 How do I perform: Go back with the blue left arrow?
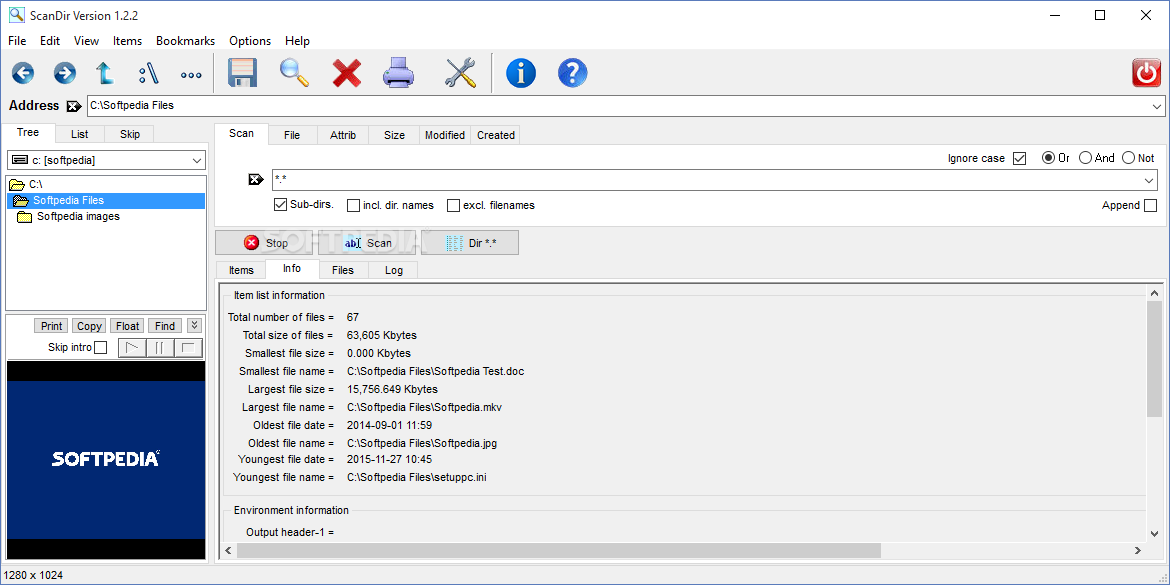23,73
